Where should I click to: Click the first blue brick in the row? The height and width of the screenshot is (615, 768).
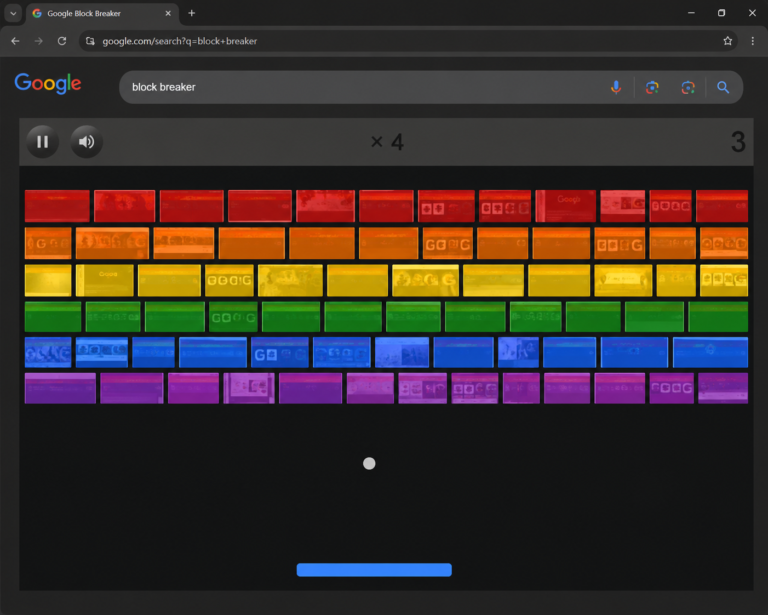pos(48,353)
